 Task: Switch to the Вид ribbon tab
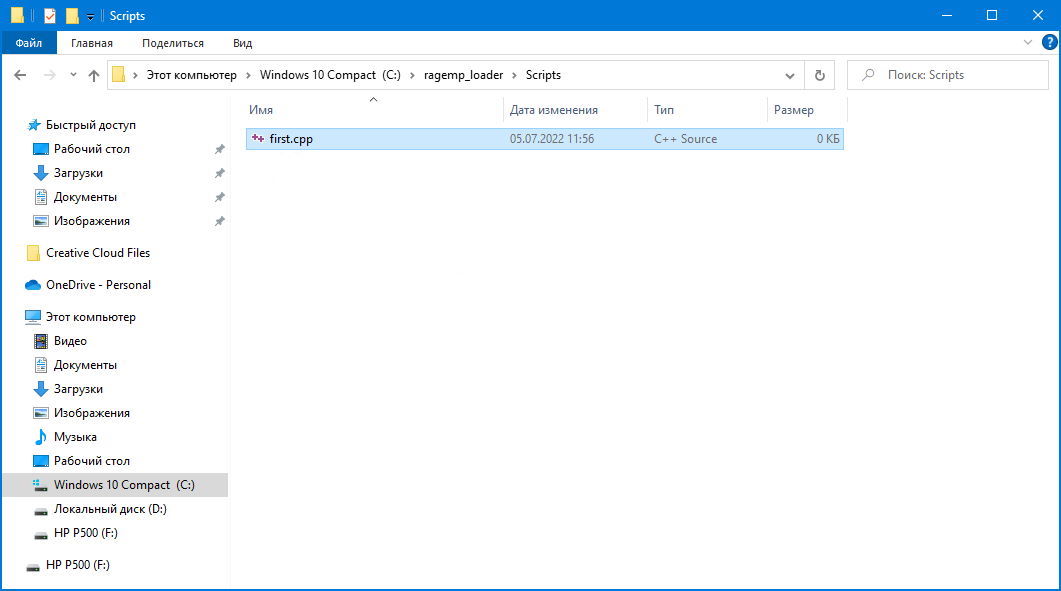click(242, 43)
